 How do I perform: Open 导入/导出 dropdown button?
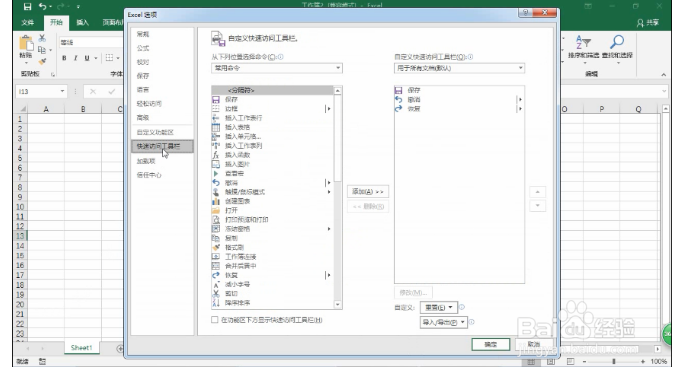click(x=443, y=322)
